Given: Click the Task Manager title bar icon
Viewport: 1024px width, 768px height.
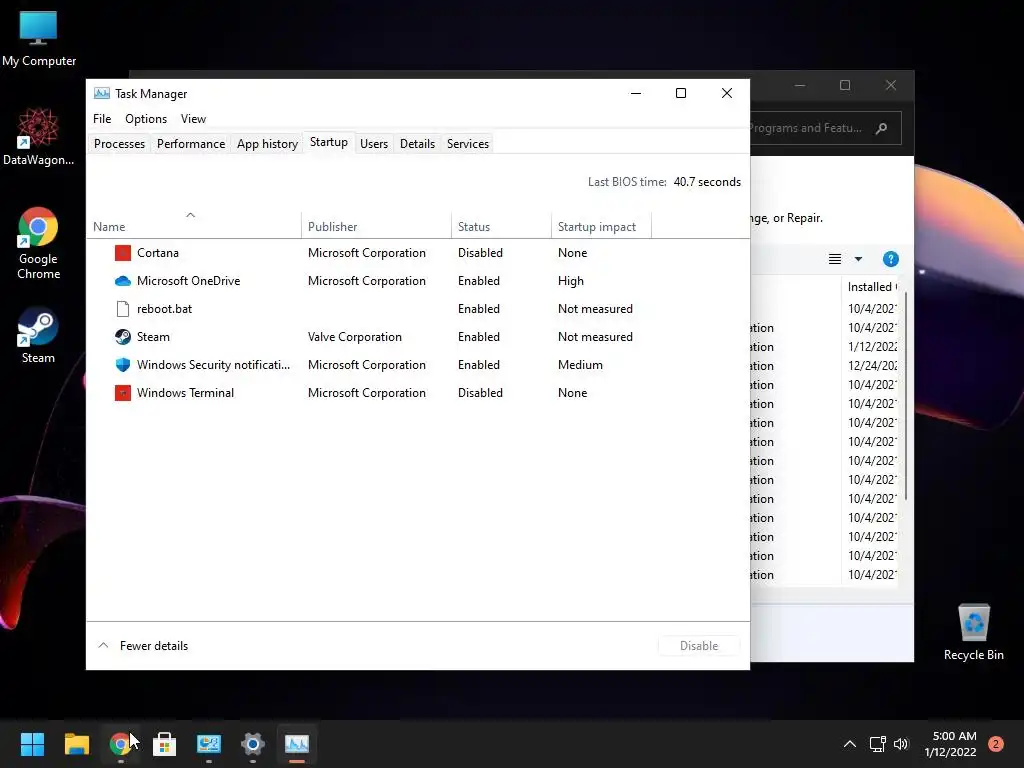Looking at the screenshot, I should pos(102,93).
